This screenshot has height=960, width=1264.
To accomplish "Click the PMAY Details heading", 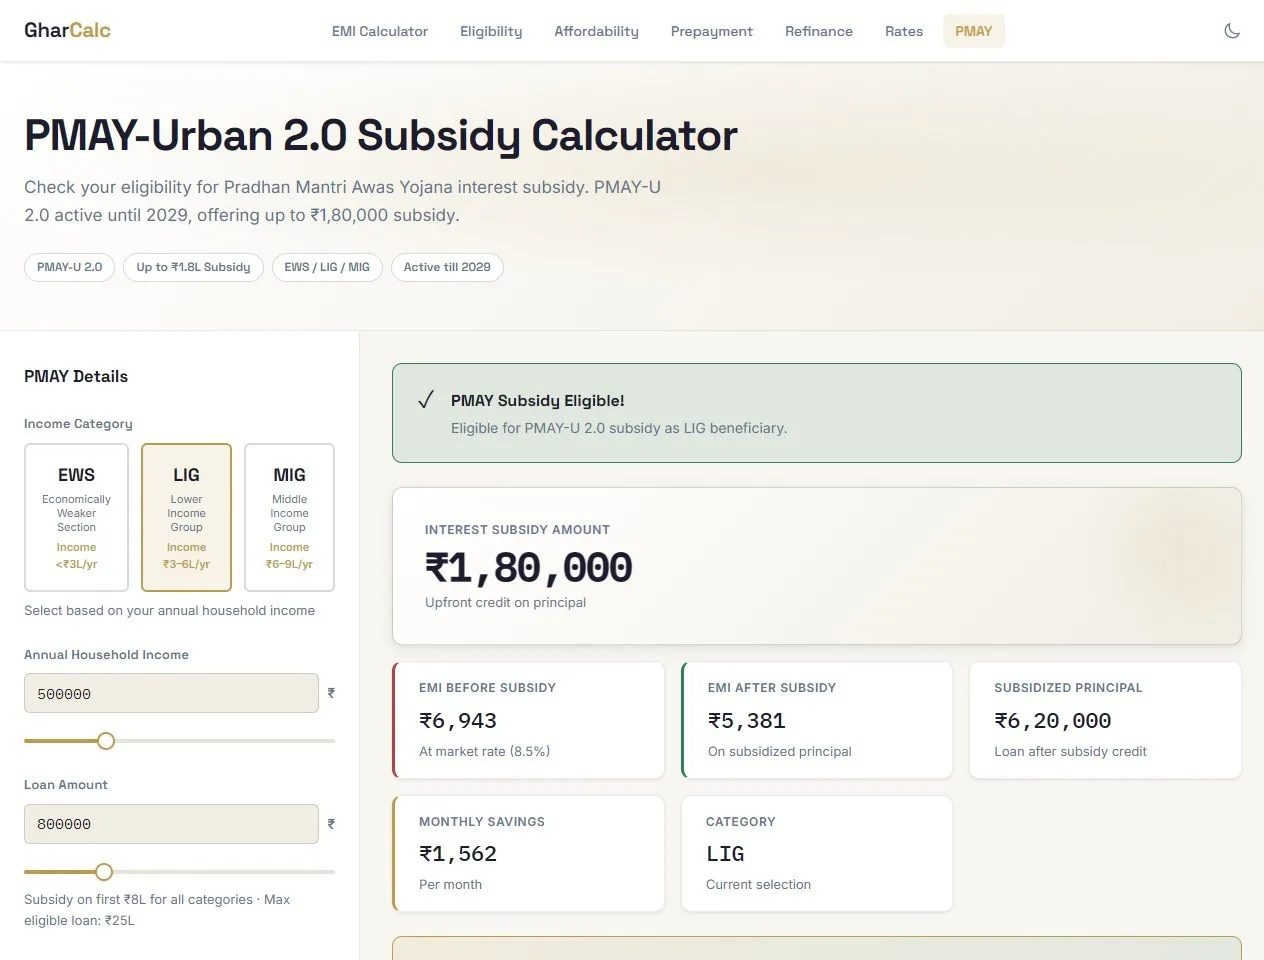I will [76, 376].
